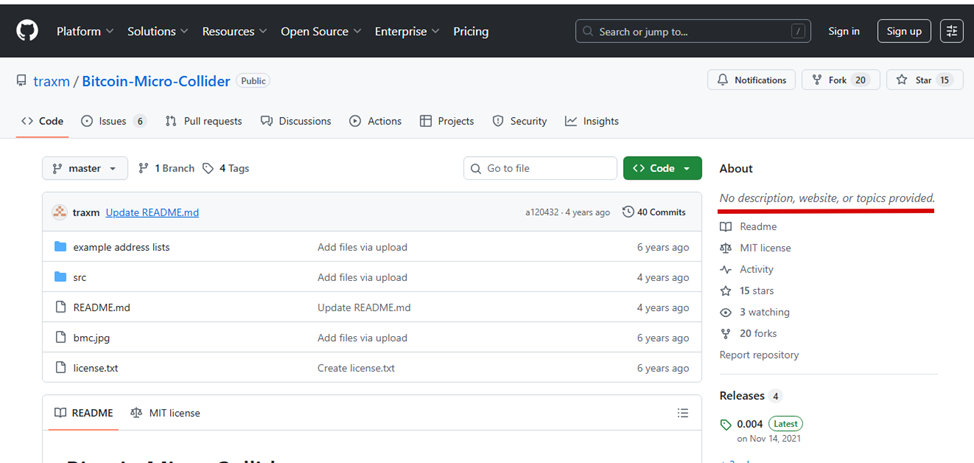Click the 40 Commits history icon
Image resolution: width=974 pixels, height=463 pixels.
point(628,212)
